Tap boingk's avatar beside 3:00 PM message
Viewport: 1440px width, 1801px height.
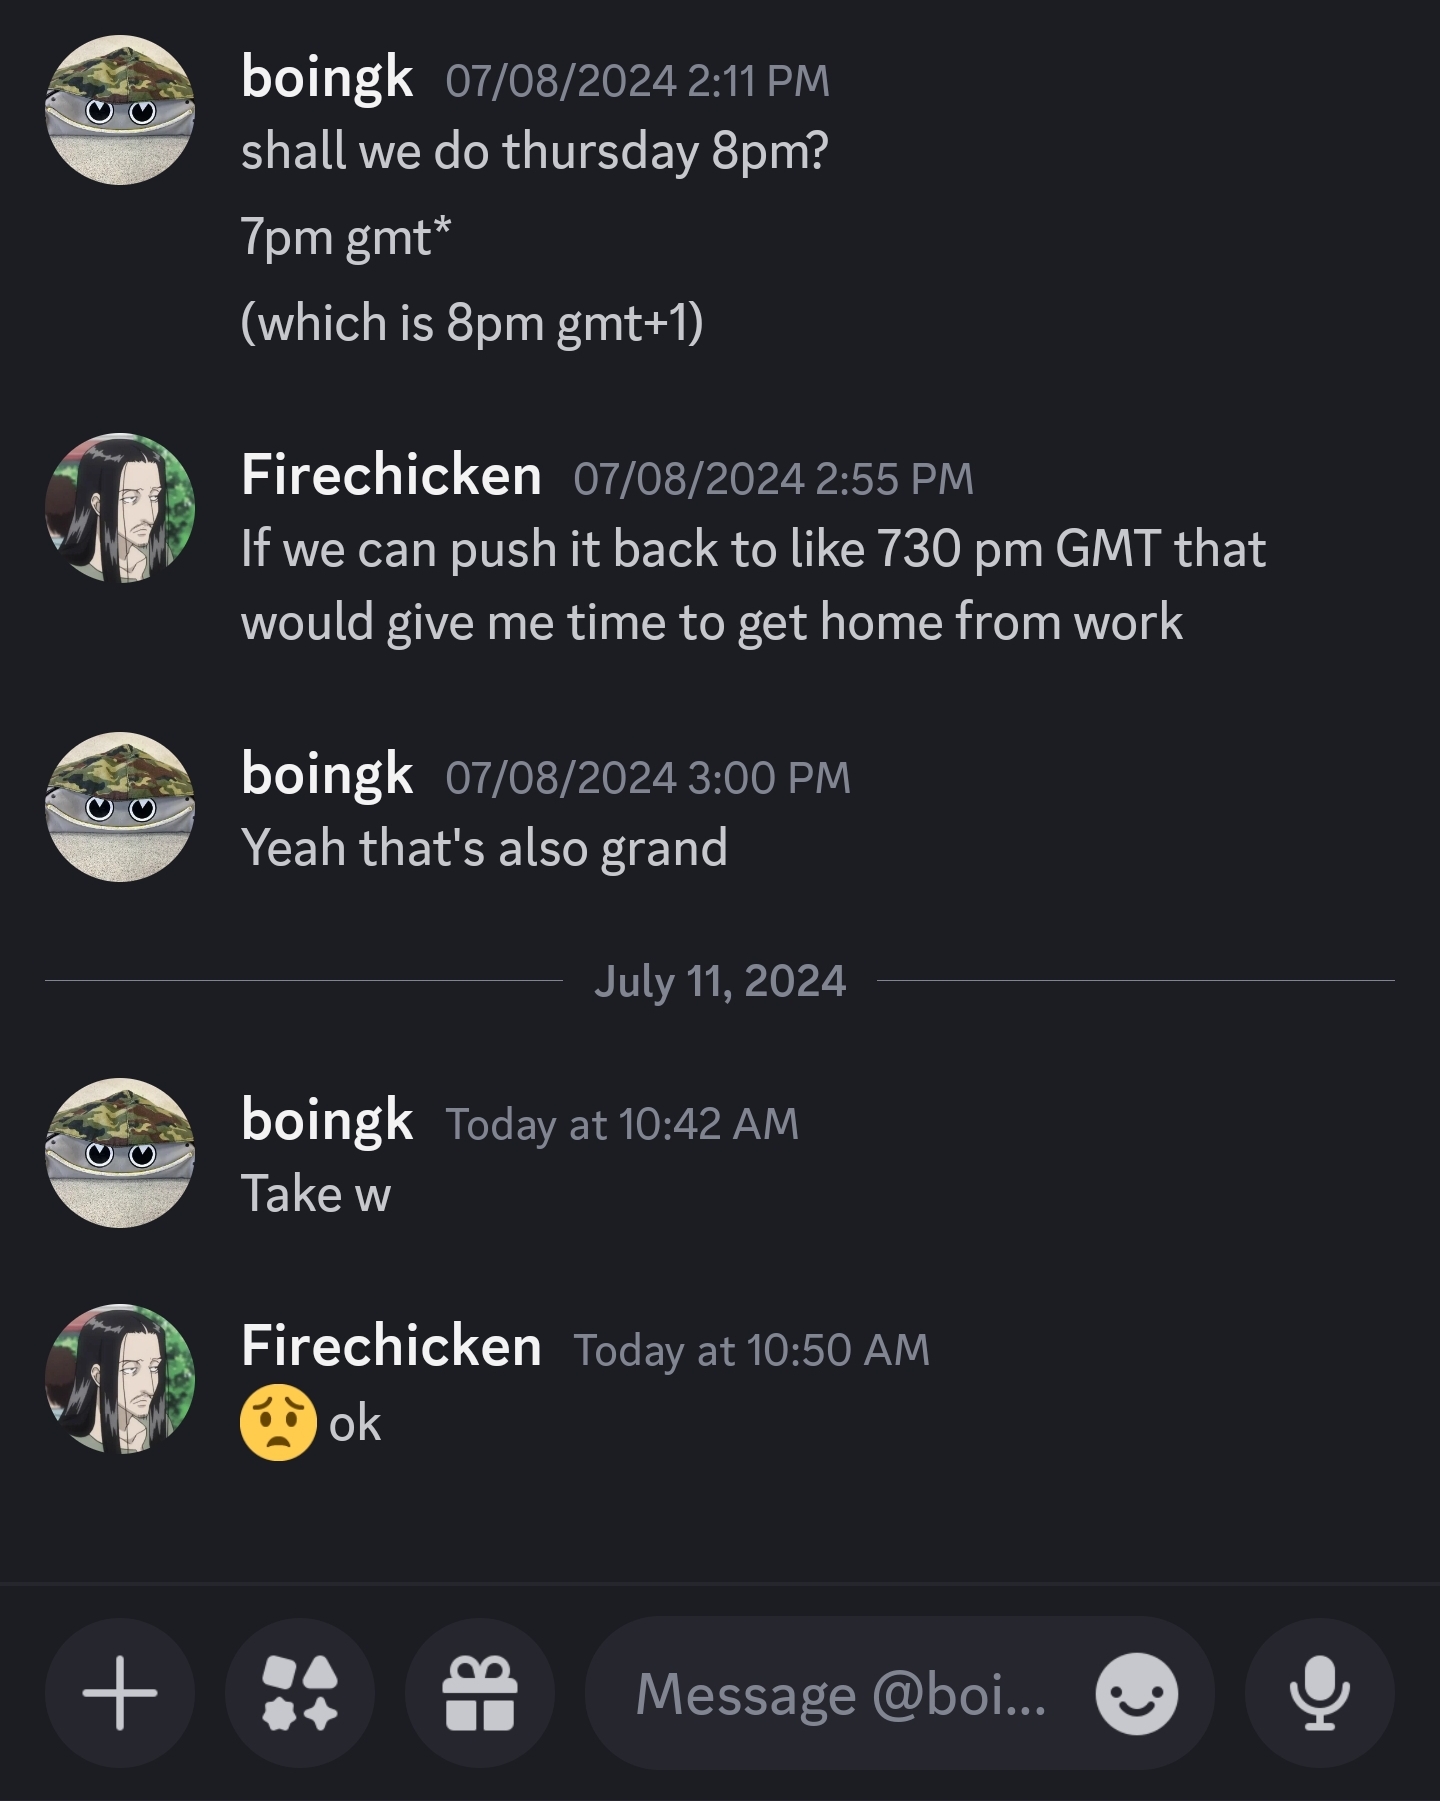[x=120, y=807]
